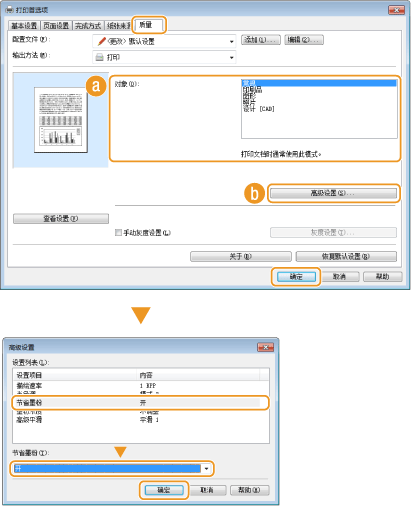
Task: Open 高级设置 advanced settings button
Action: (333, 193)
